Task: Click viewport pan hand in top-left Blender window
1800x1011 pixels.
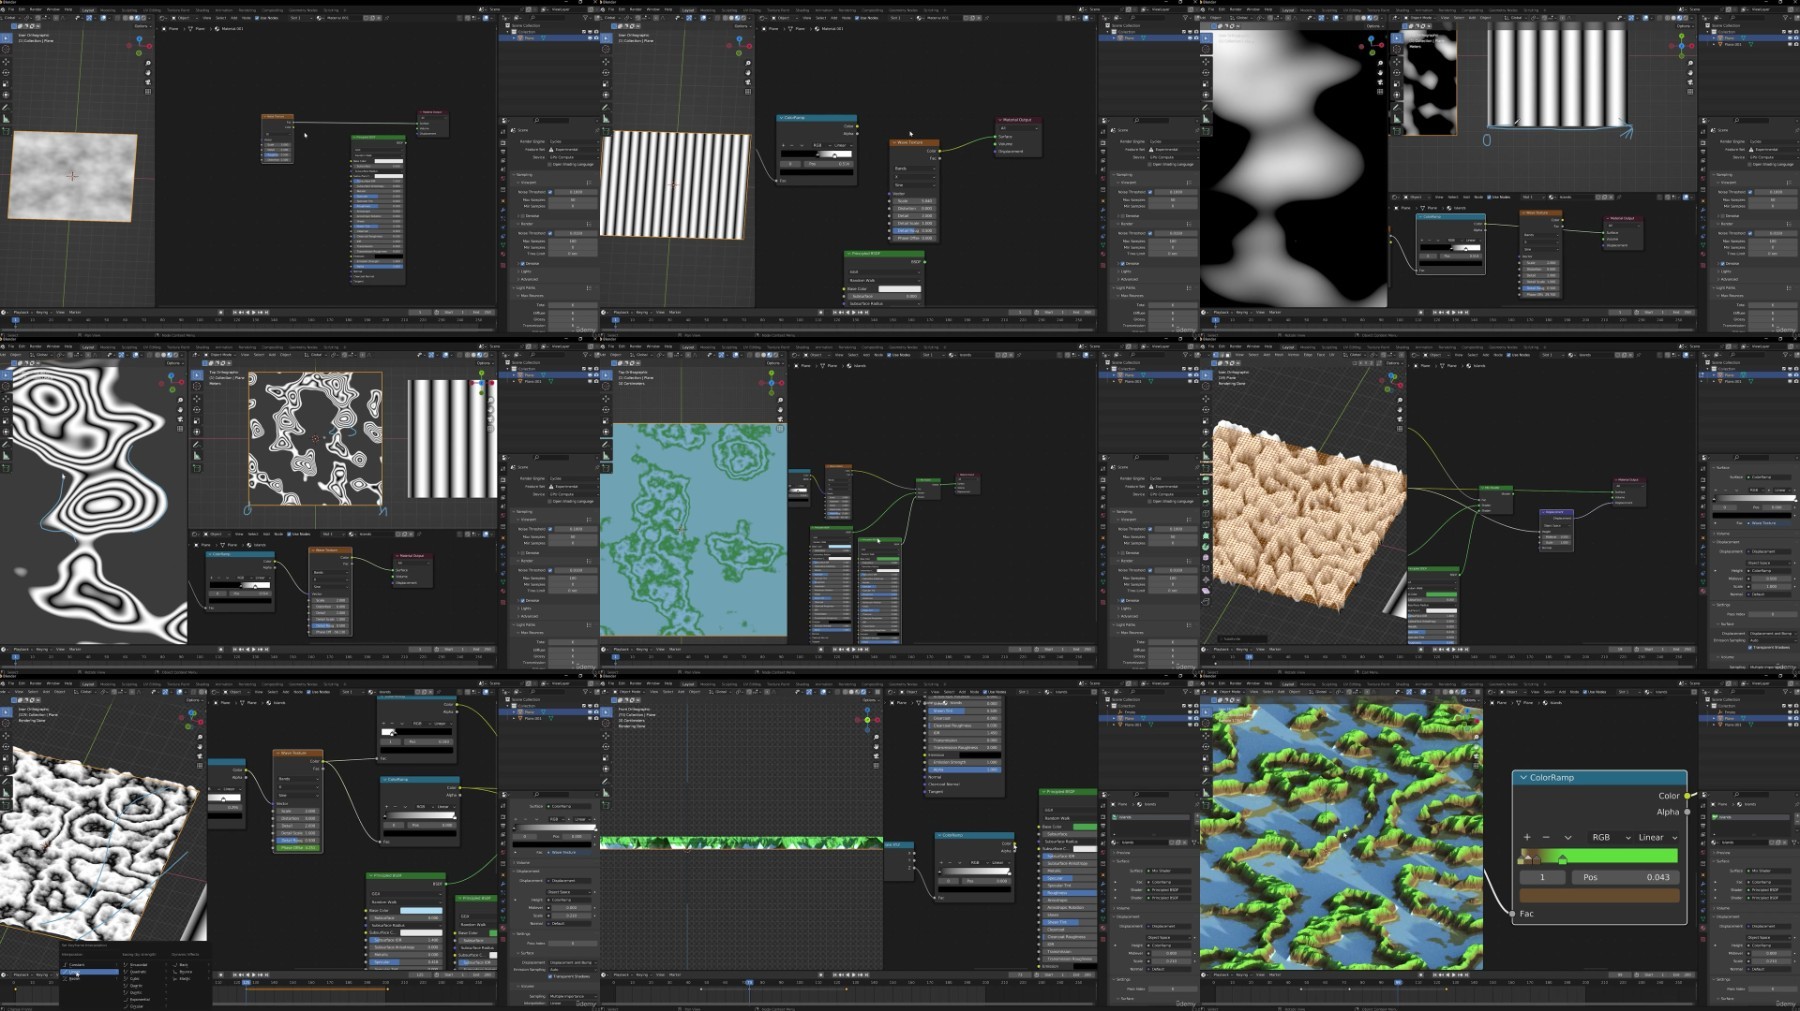Action: [x=148, y=73]
